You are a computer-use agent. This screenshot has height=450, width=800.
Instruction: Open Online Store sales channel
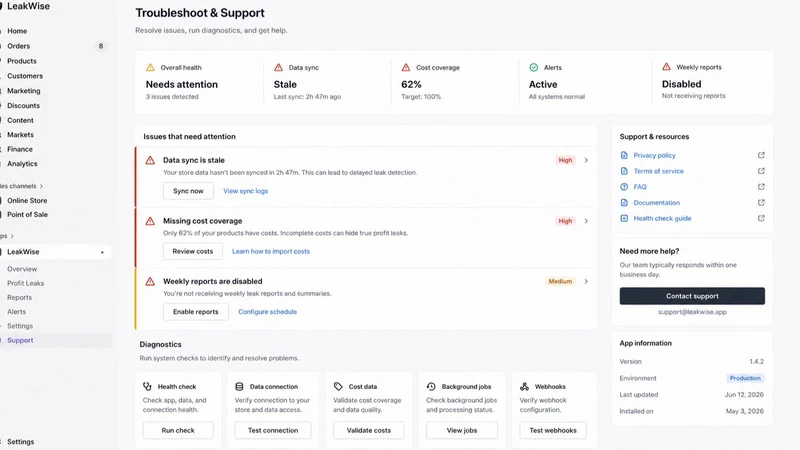pyautogui.click(x=27, y=201)
